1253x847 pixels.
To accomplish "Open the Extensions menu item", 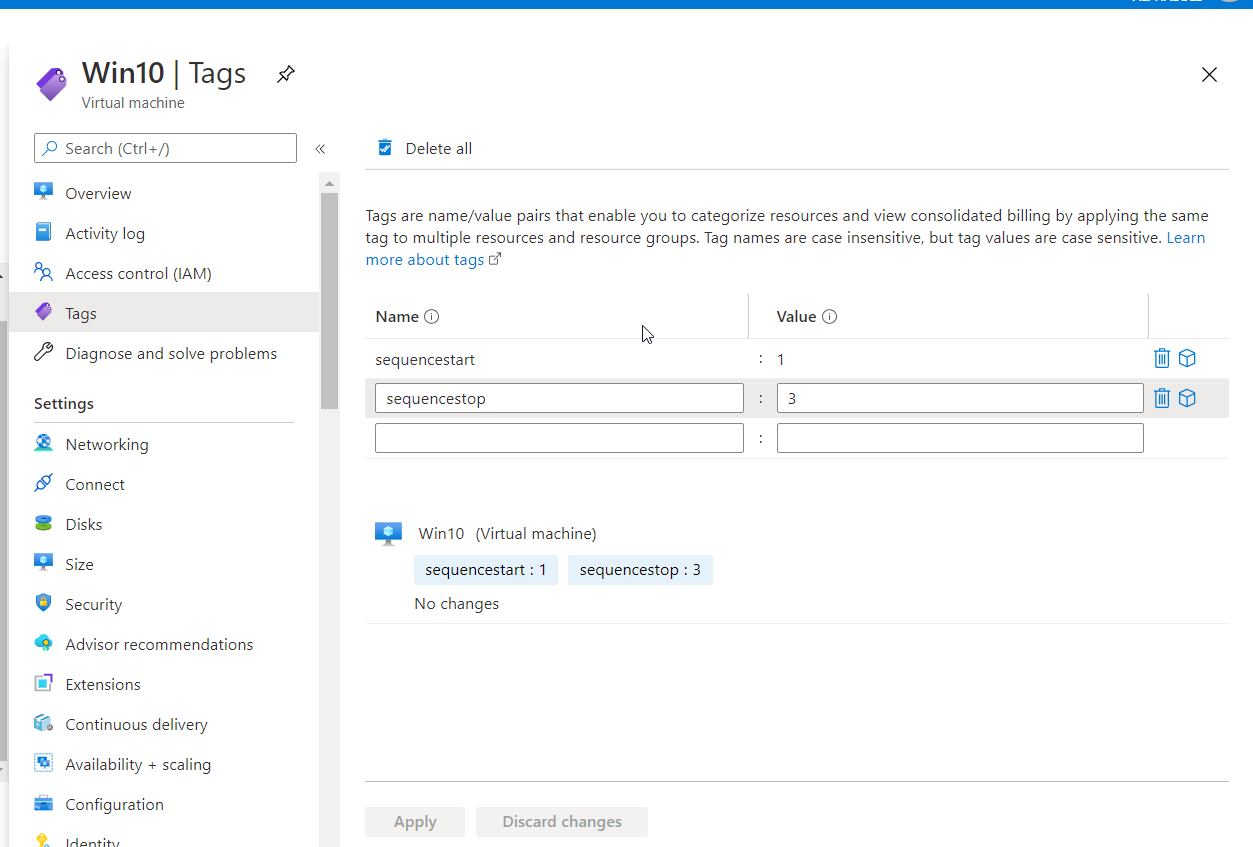I will pyautogui.click(x=103, y=685).
